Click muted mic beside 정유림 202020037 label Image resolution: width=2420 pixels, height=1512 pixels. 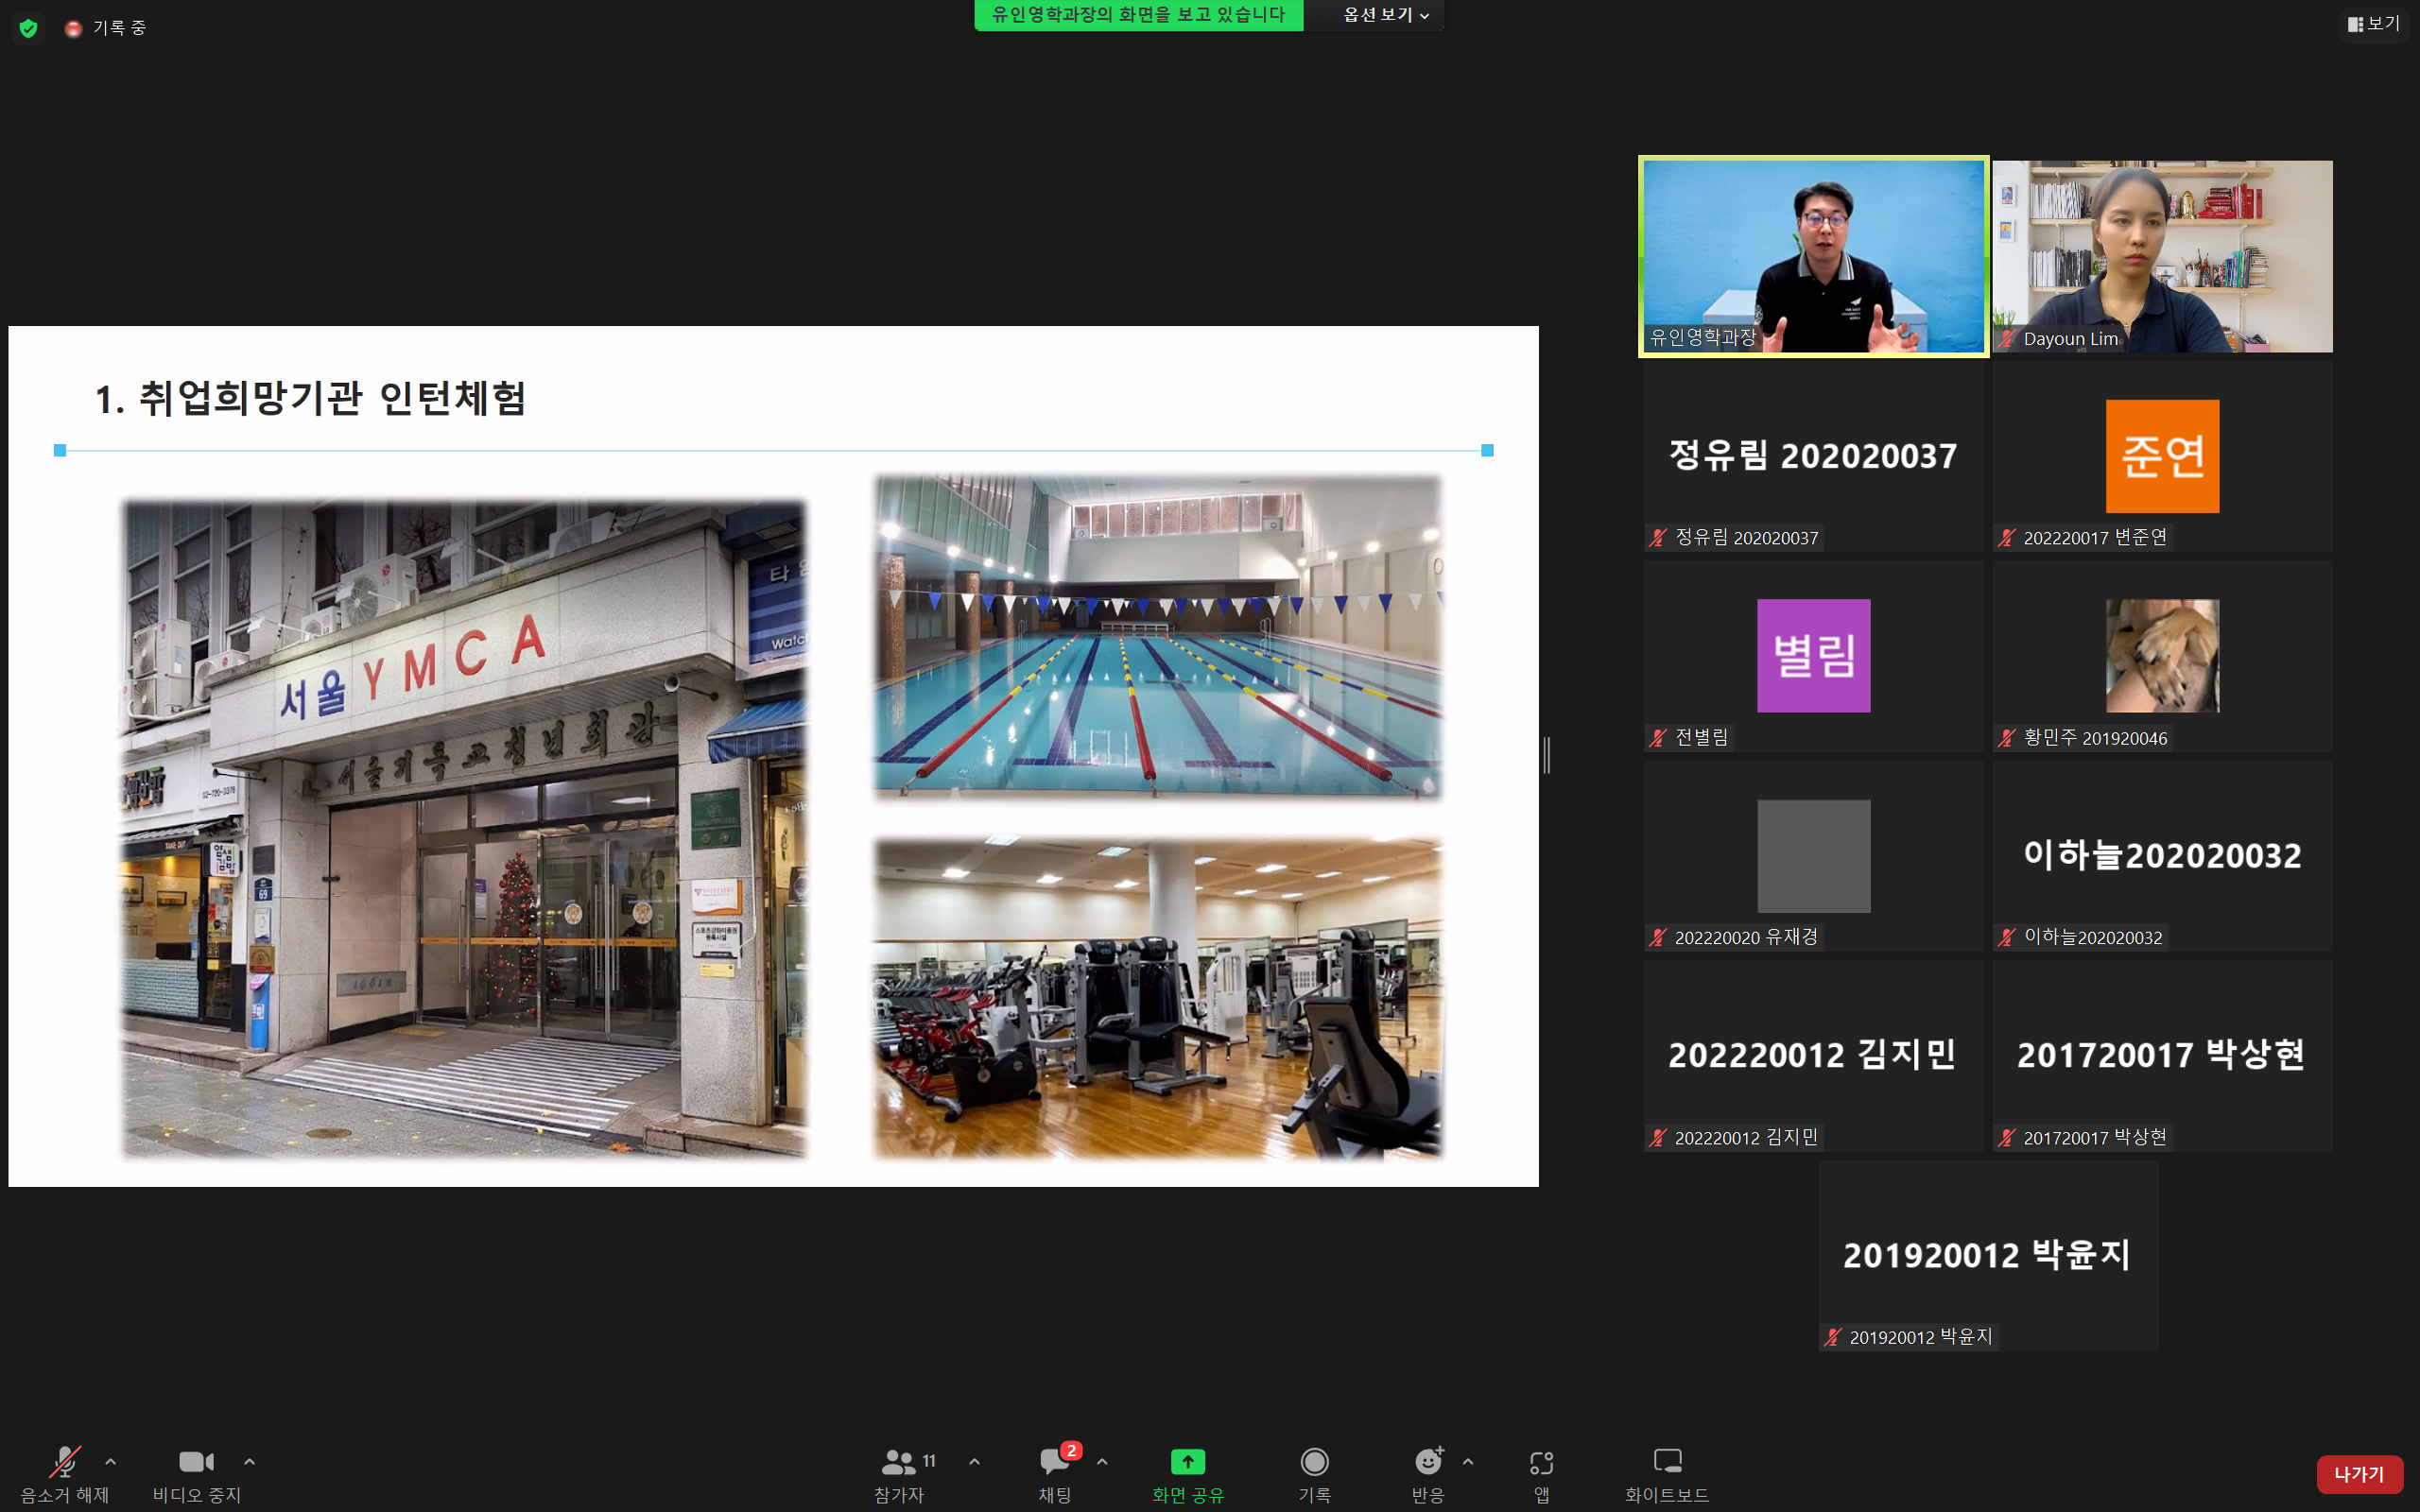[x=1658, y=538]
